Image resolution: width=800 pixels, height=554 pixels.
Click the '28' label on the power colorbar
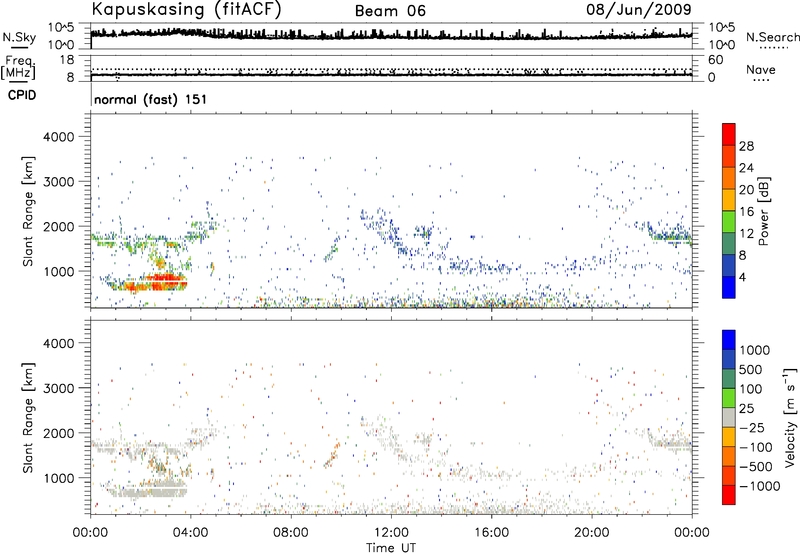746,146
